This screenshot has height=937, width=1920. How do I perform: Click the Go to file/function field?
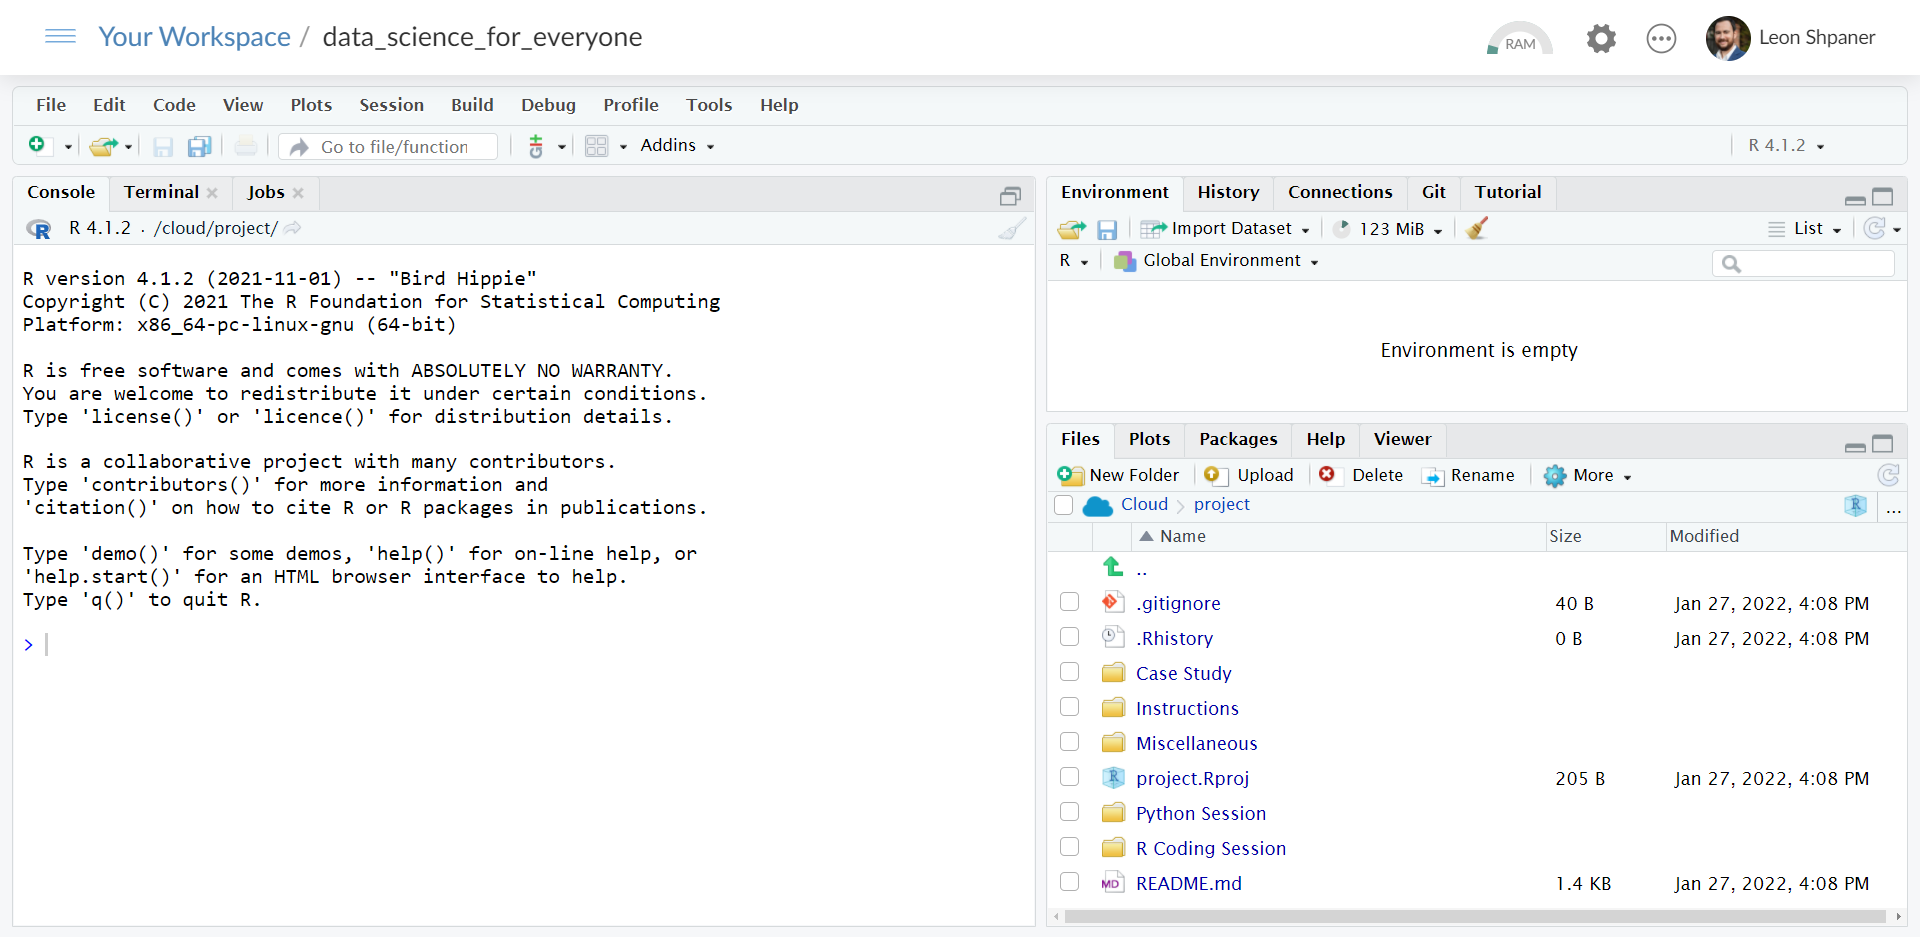[389, 147]
